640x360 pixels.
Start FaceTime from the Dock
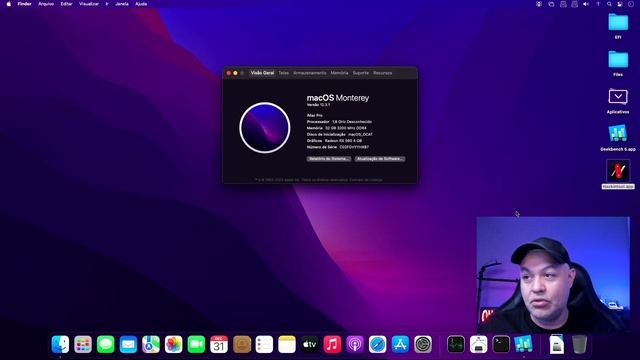(196, 344)
